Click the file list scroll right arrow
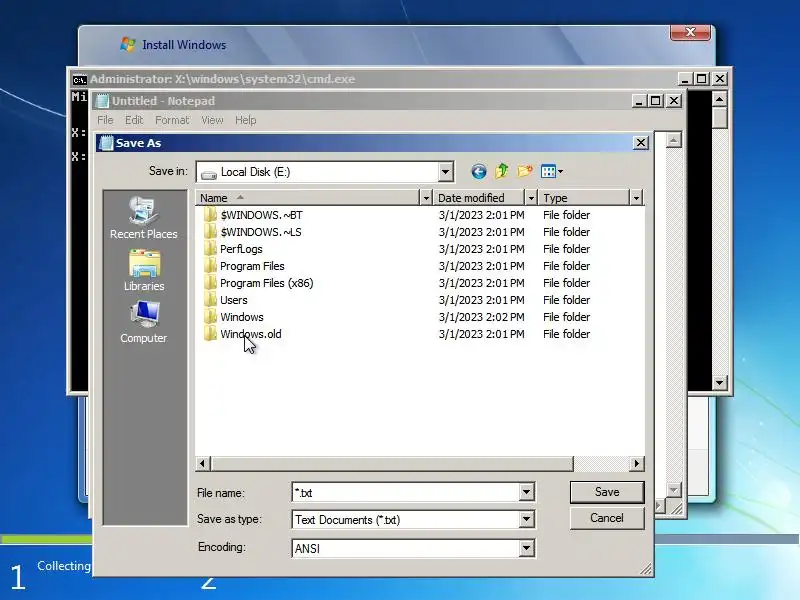This screenshot has height=600, width=800. pyautogui.click(x=637, y=463)
